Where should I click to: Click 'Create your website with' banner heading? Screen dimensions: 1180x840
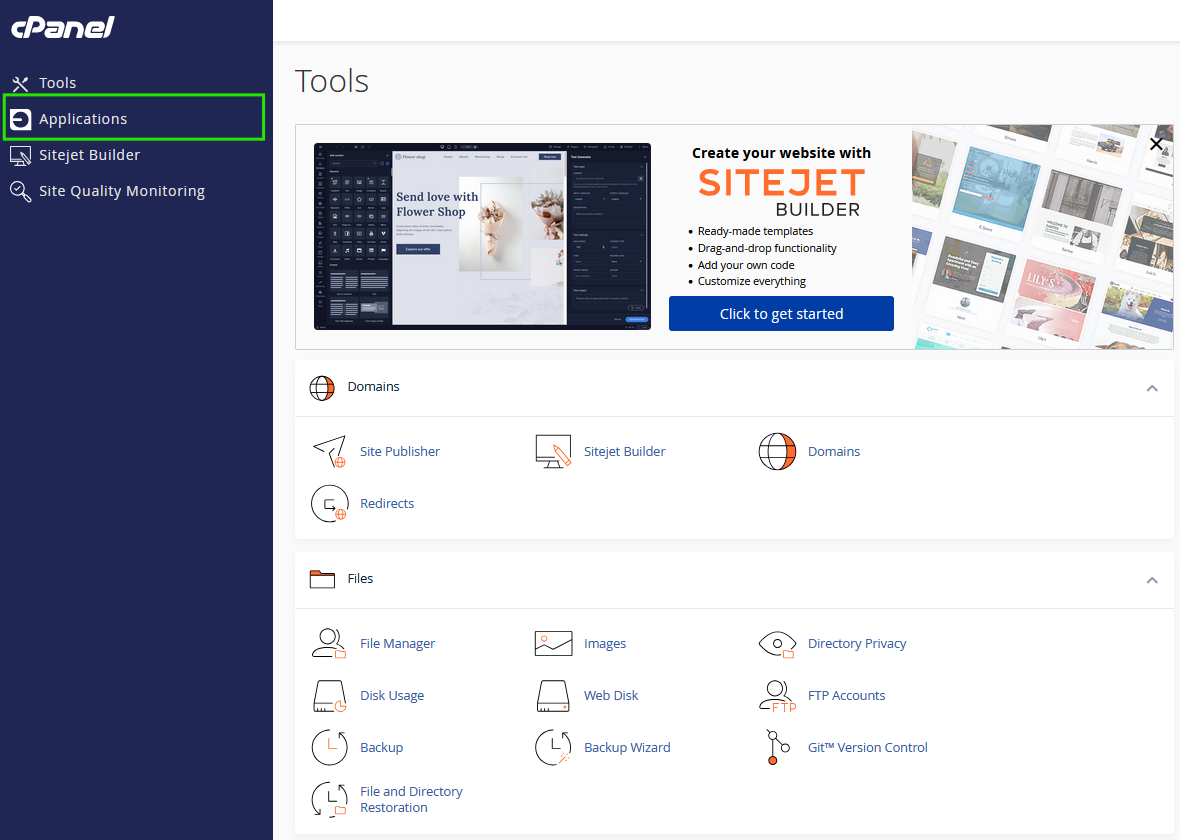[x=781, y=153]
